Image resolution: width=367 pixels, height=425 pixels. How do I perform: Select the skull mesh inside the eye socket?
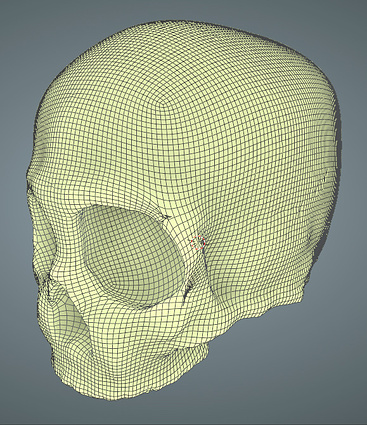[132, 255]
